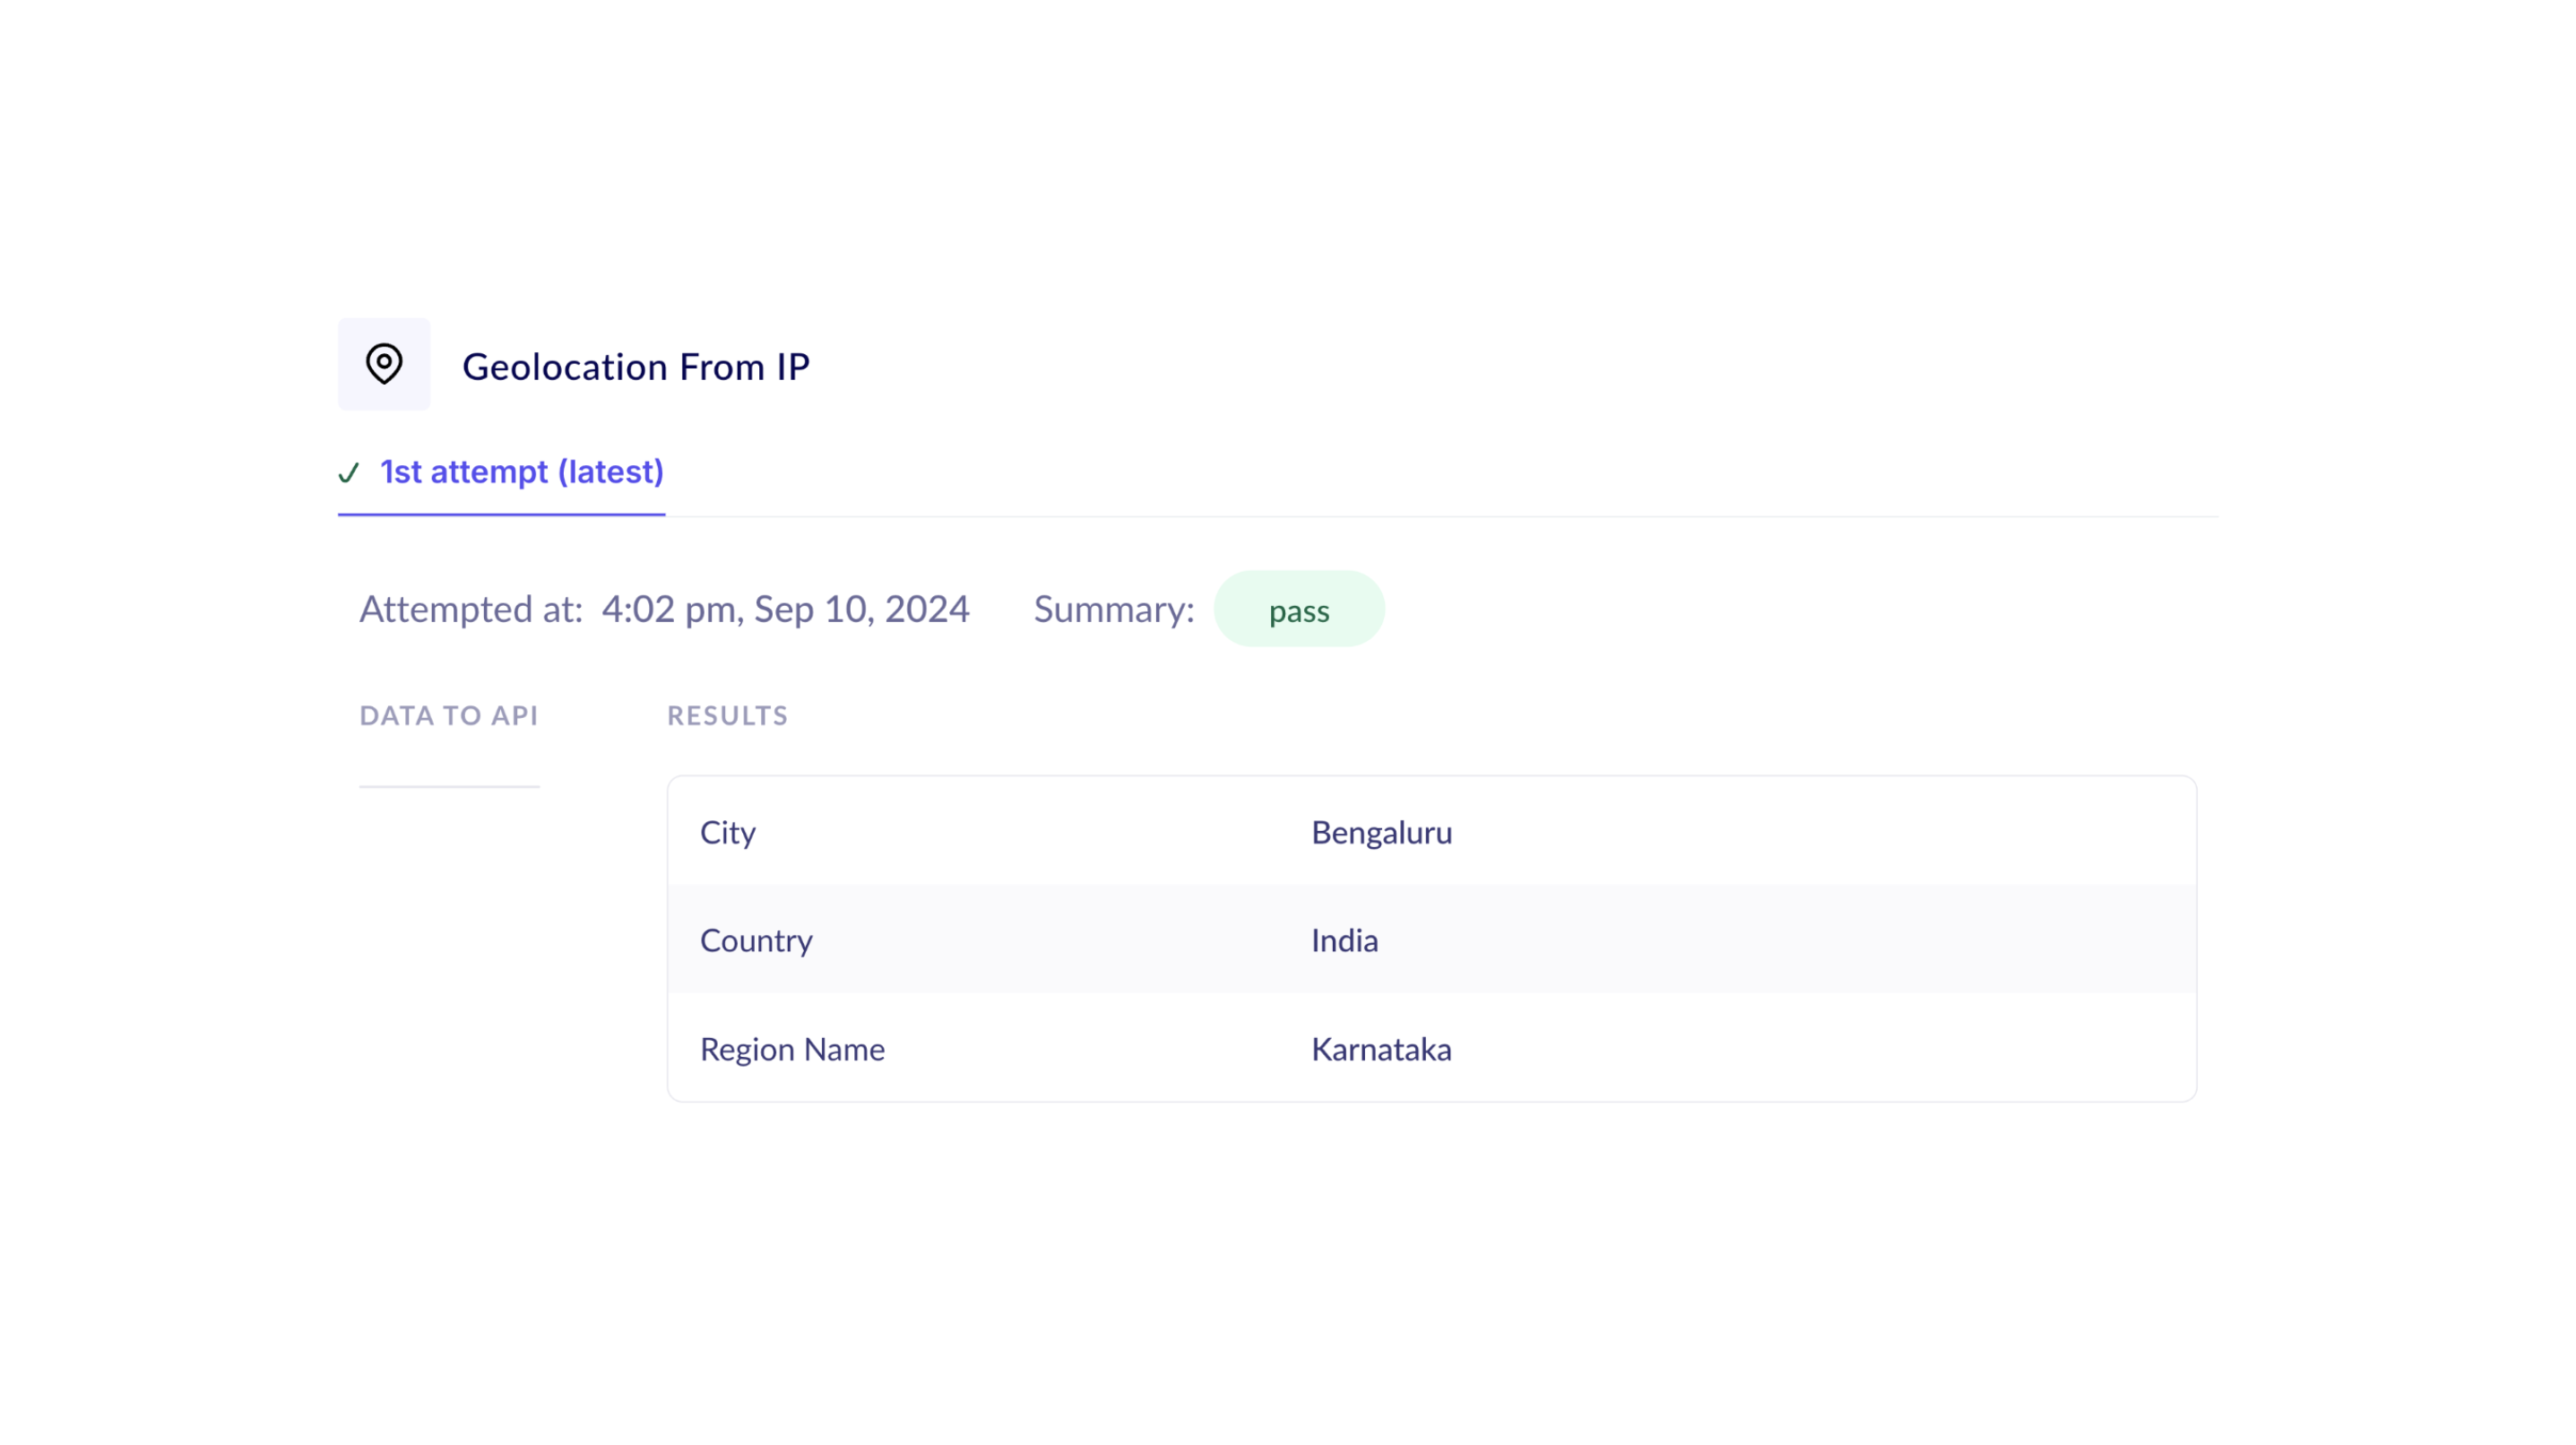Click the purple underline of the active tab
2576x1445 pixels.
501,514
